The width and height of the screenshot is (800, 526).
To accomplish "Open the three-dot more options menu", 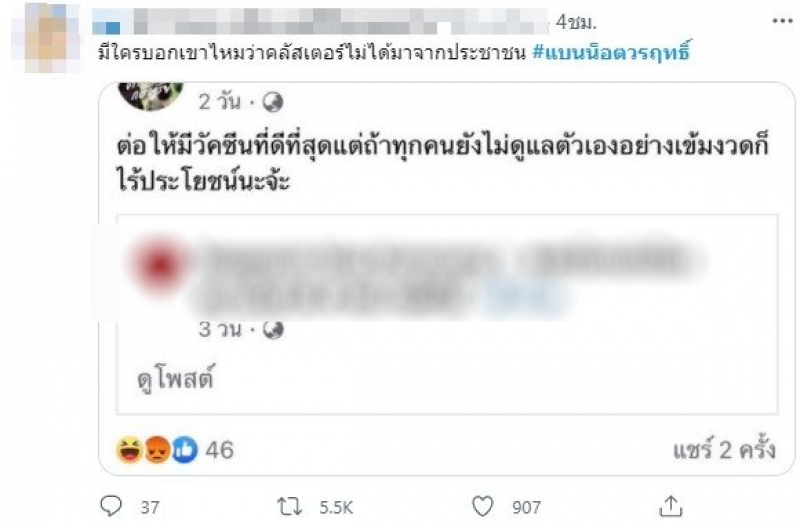I will point(782,21).
